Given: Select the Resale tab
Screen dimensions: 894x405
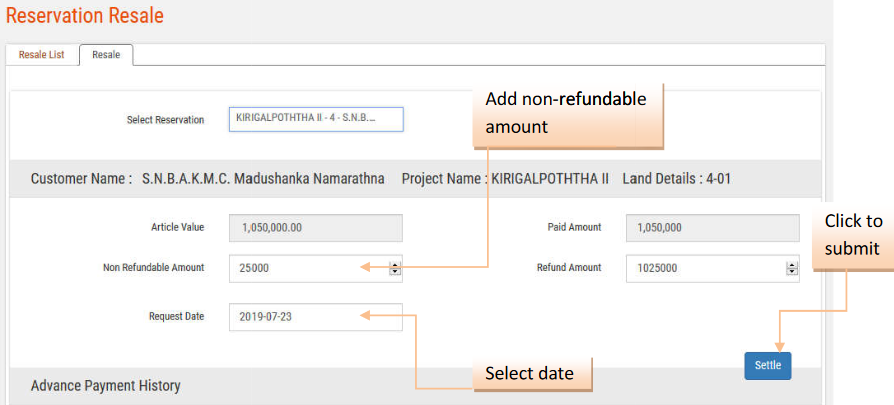Looking at the screenshot, I should coord(106,55).
